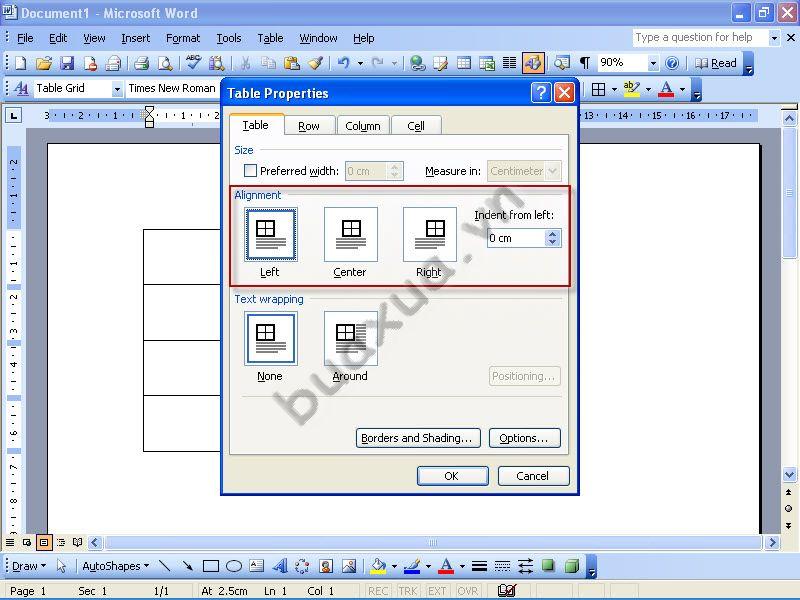Select the Rectangle drawing tool
The width and height of the screenshot is (800, 600).
[211, 566]
